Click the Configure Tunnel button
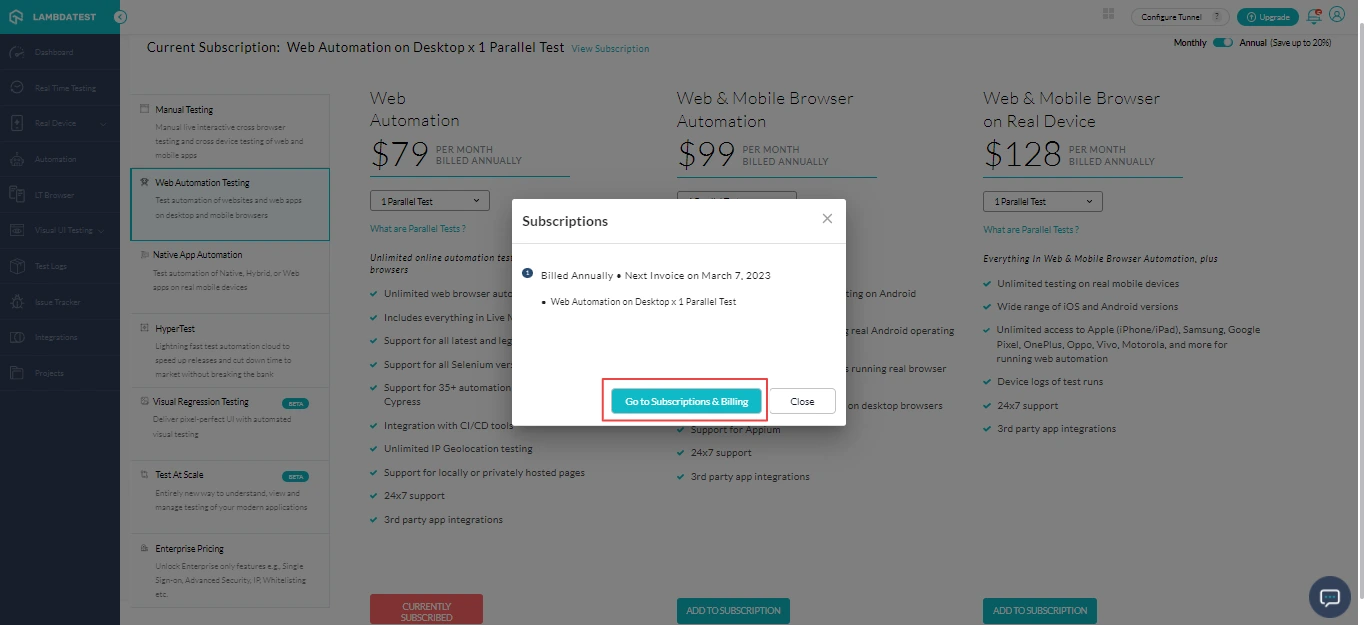 1180,17
